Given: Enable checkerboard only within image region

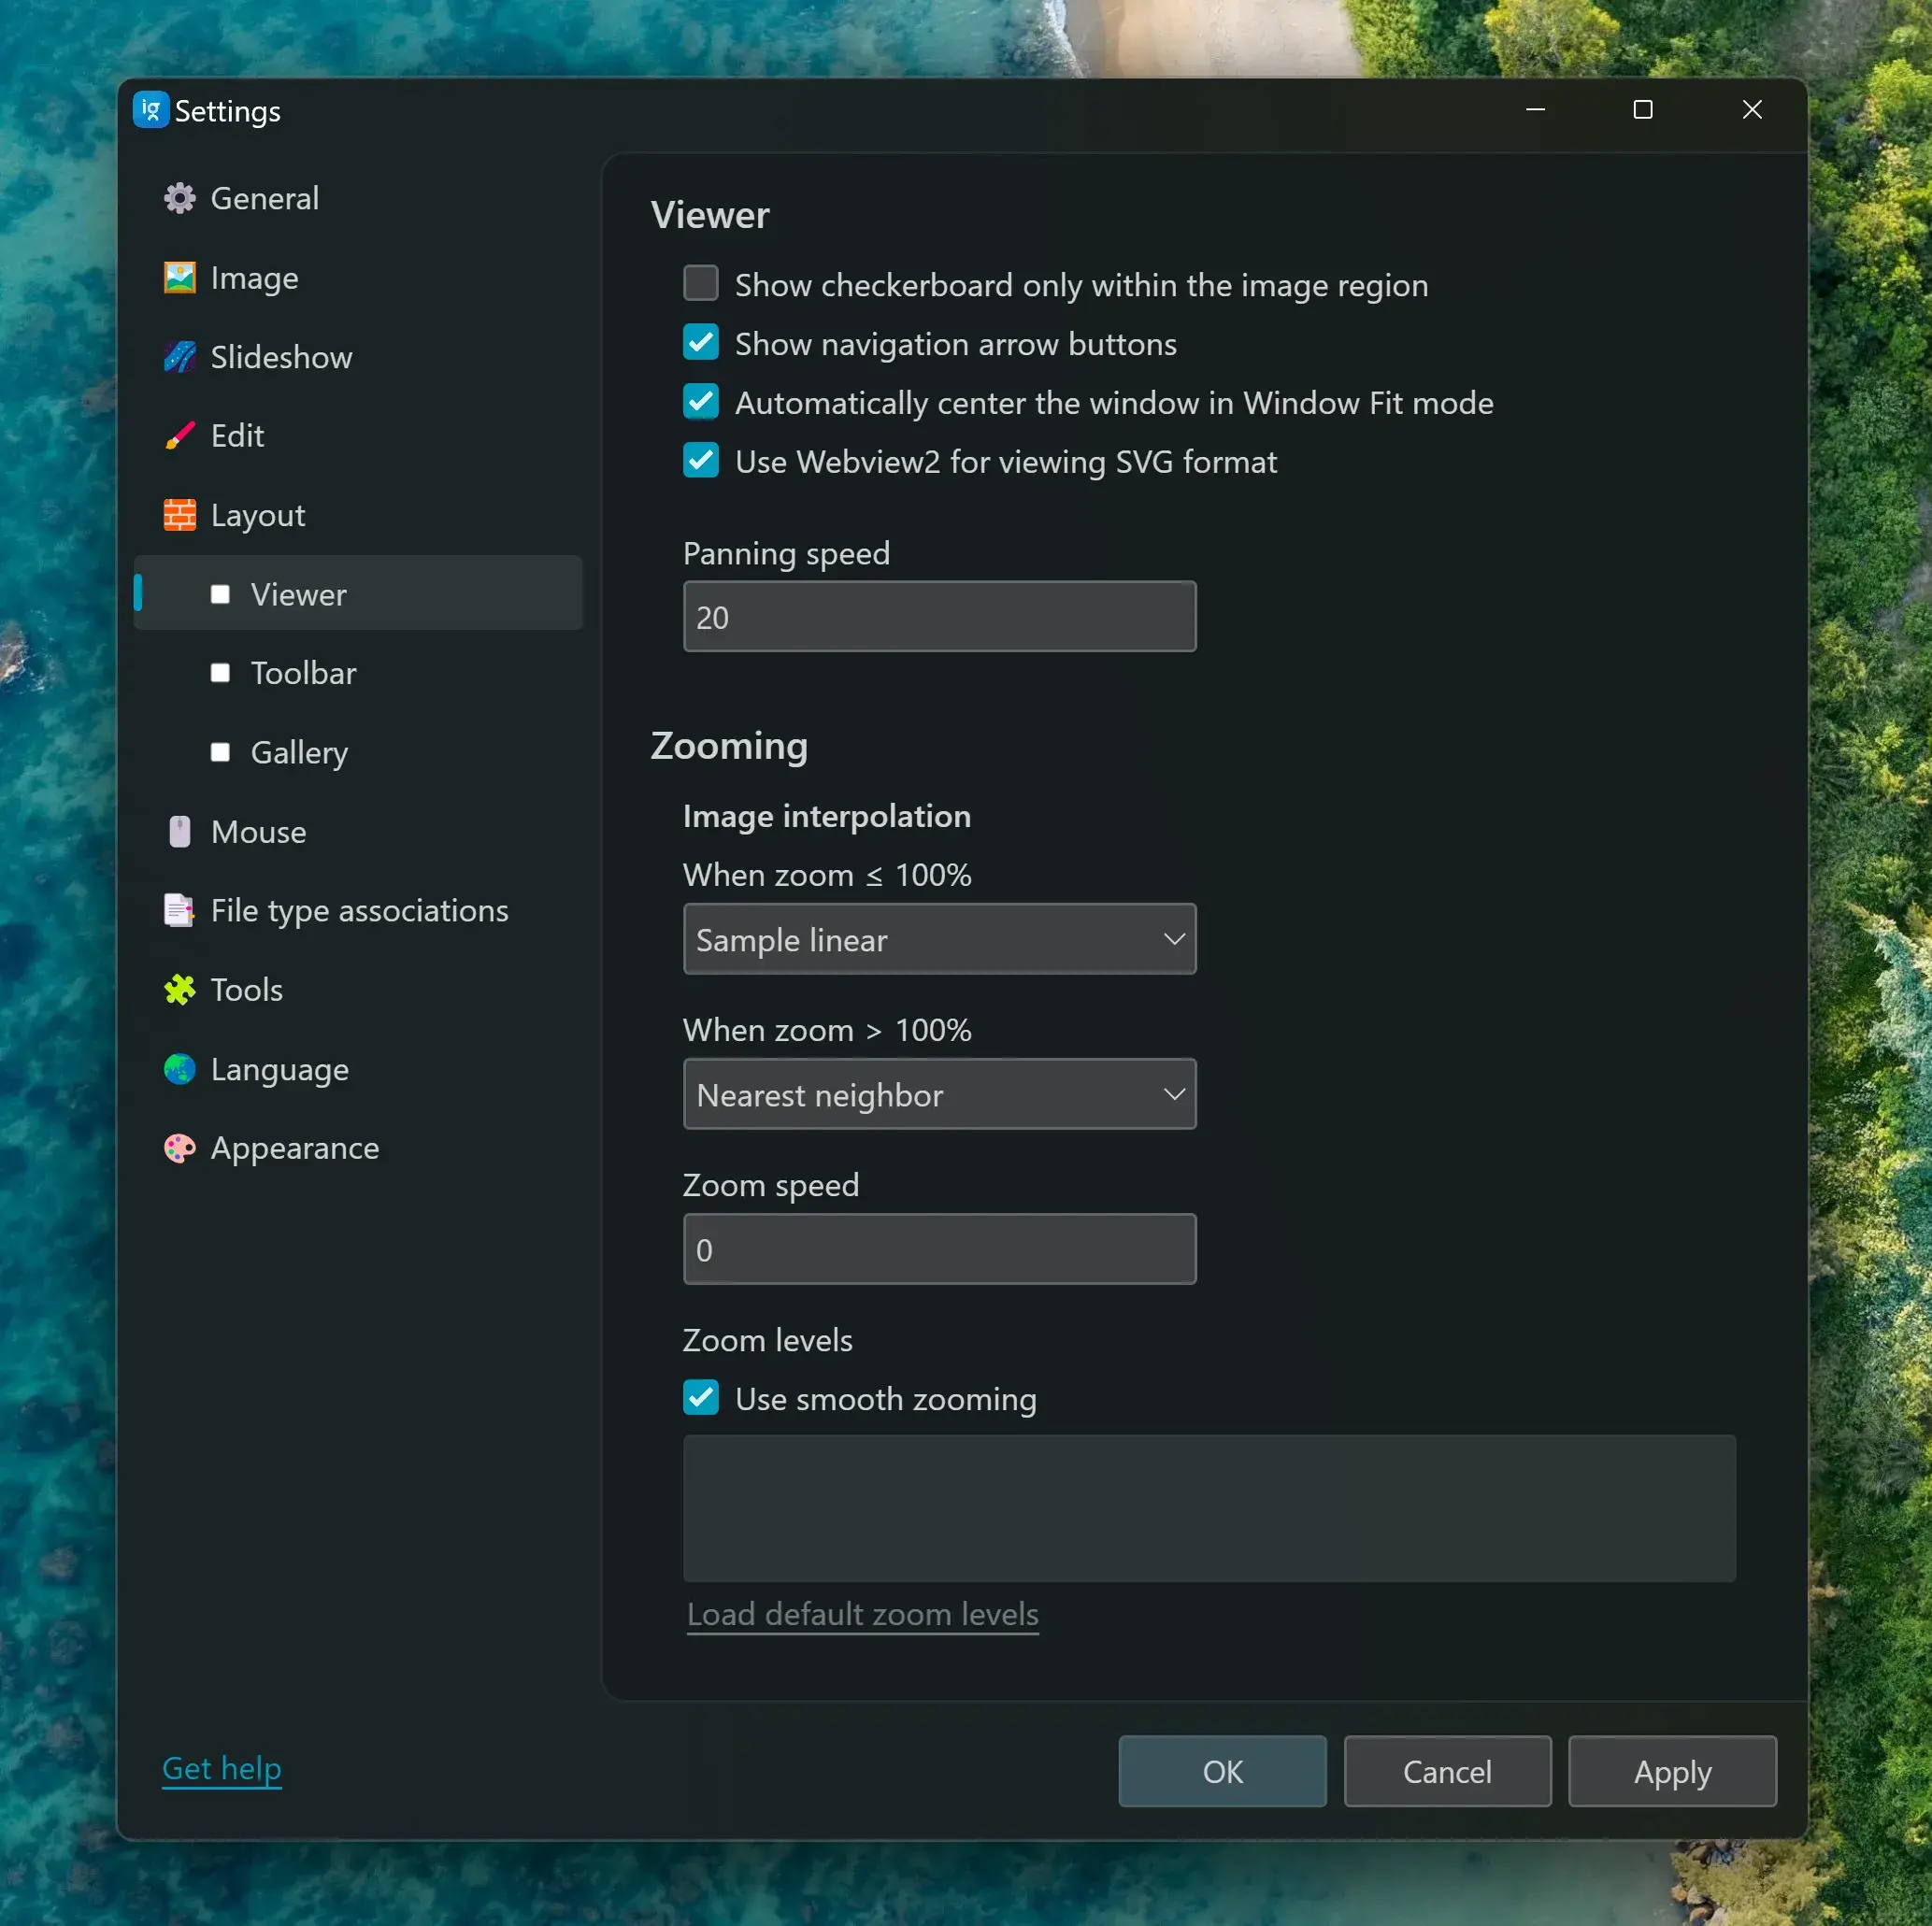Looking at the screenshot, I should coord(700,284).
